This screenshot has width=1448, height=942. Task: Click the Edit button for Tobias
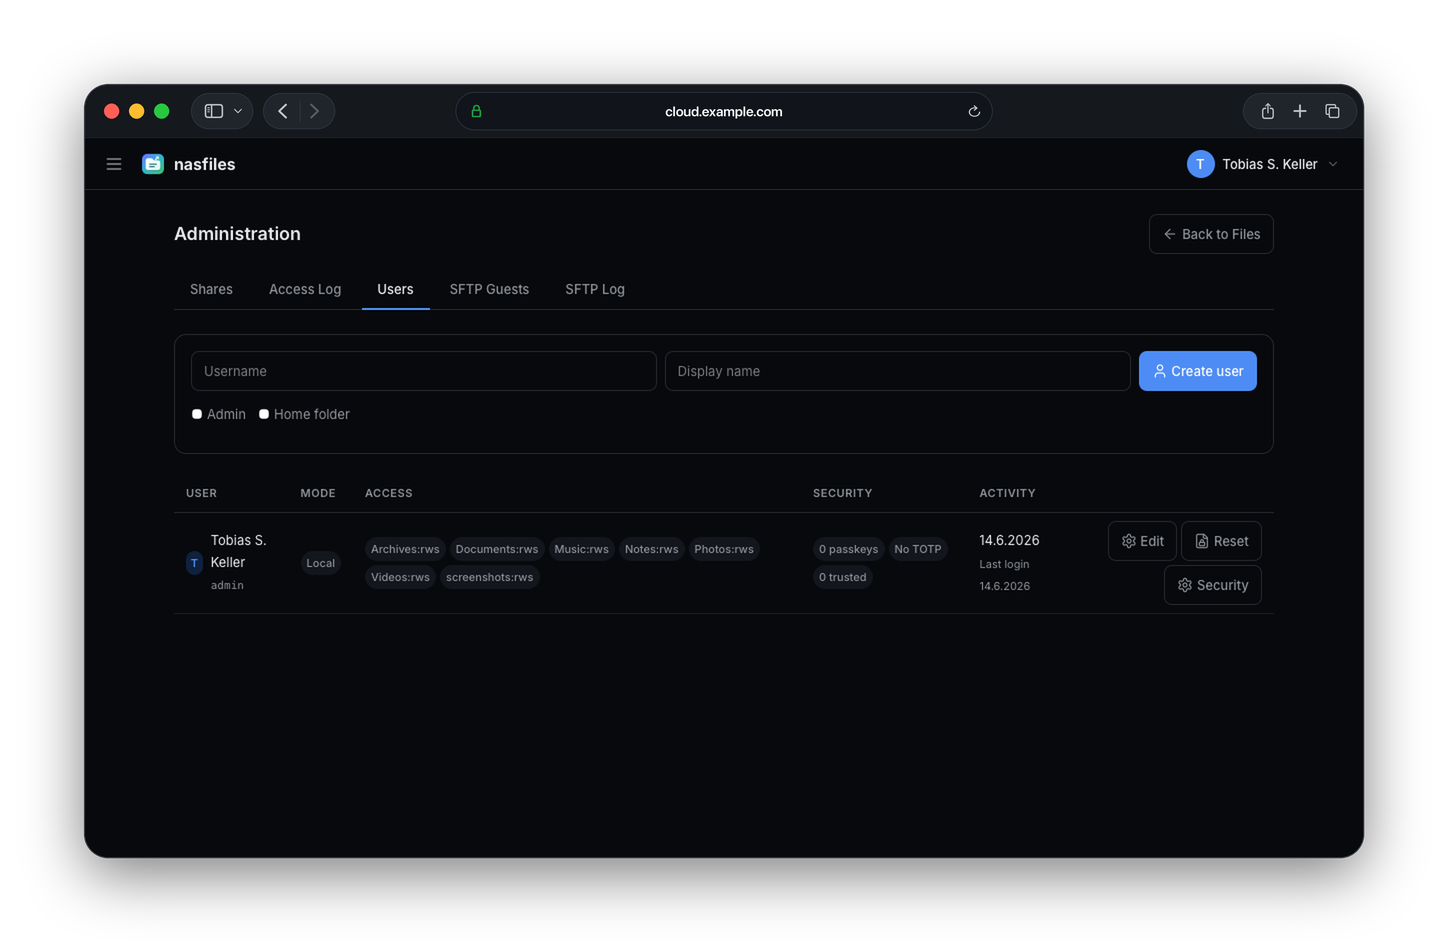pos(1142,541)
